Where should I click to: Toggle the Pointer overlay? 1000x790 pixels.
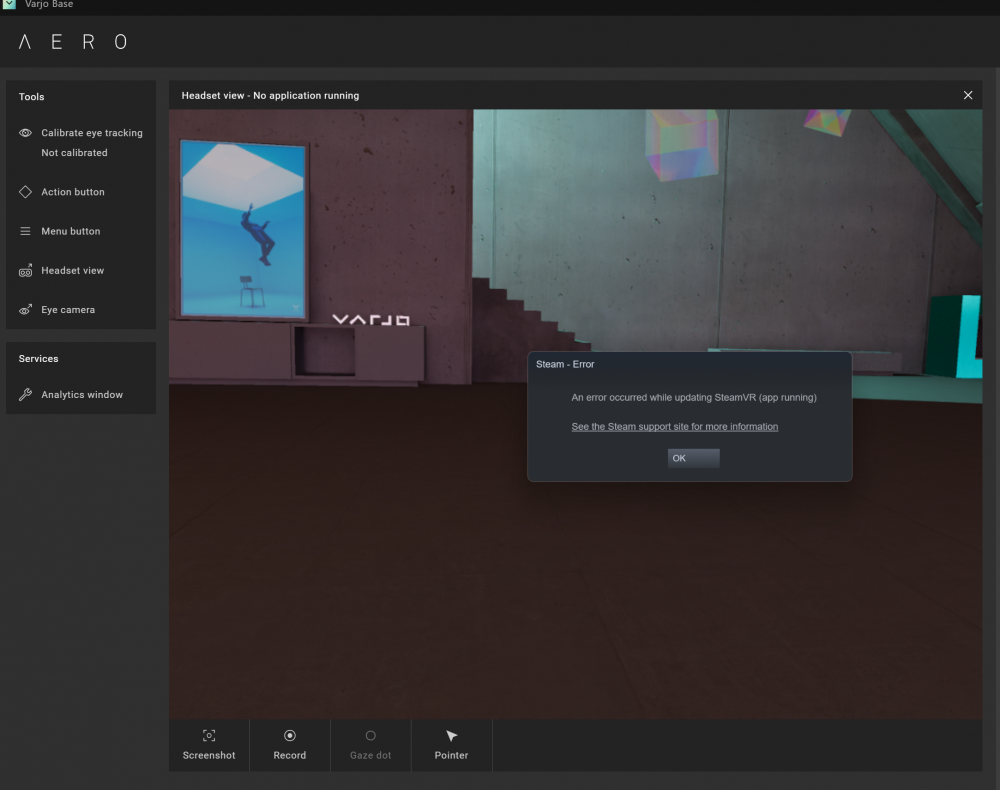451,744
